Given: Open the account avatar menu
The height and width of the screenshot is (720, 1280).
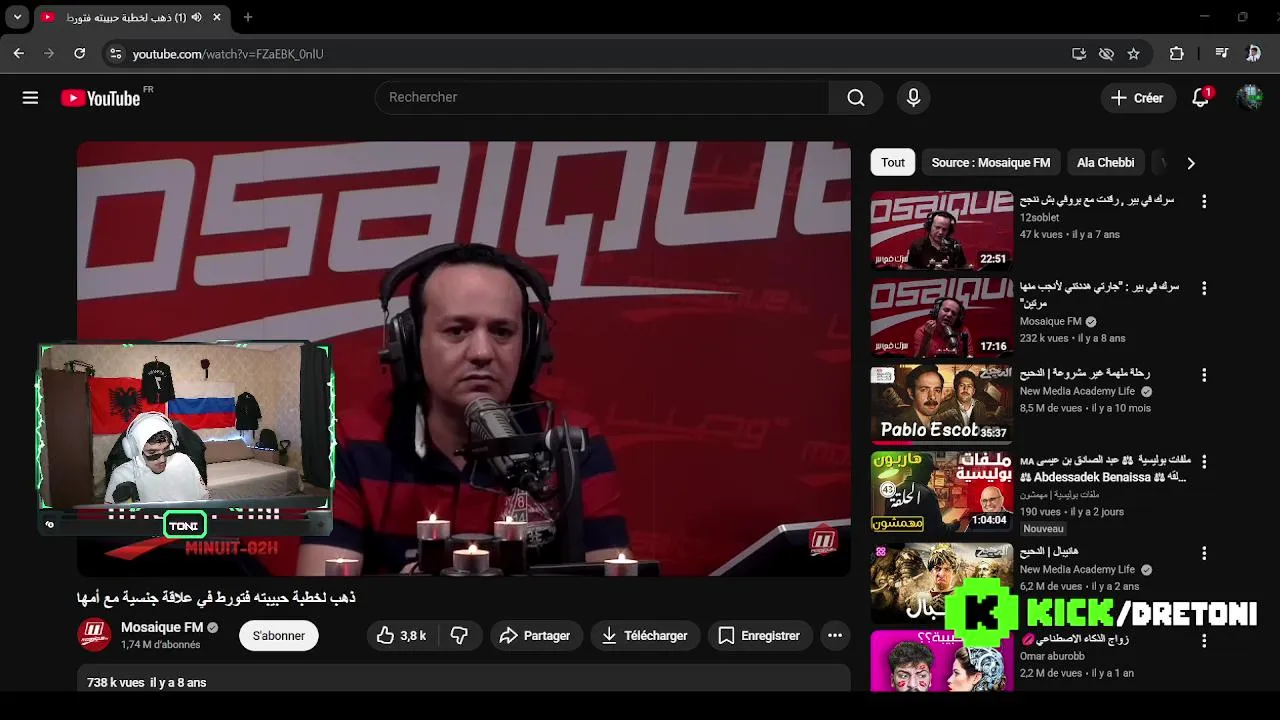Looking at the screenshot, I should pyautogui.click(x=1249, y=97).
